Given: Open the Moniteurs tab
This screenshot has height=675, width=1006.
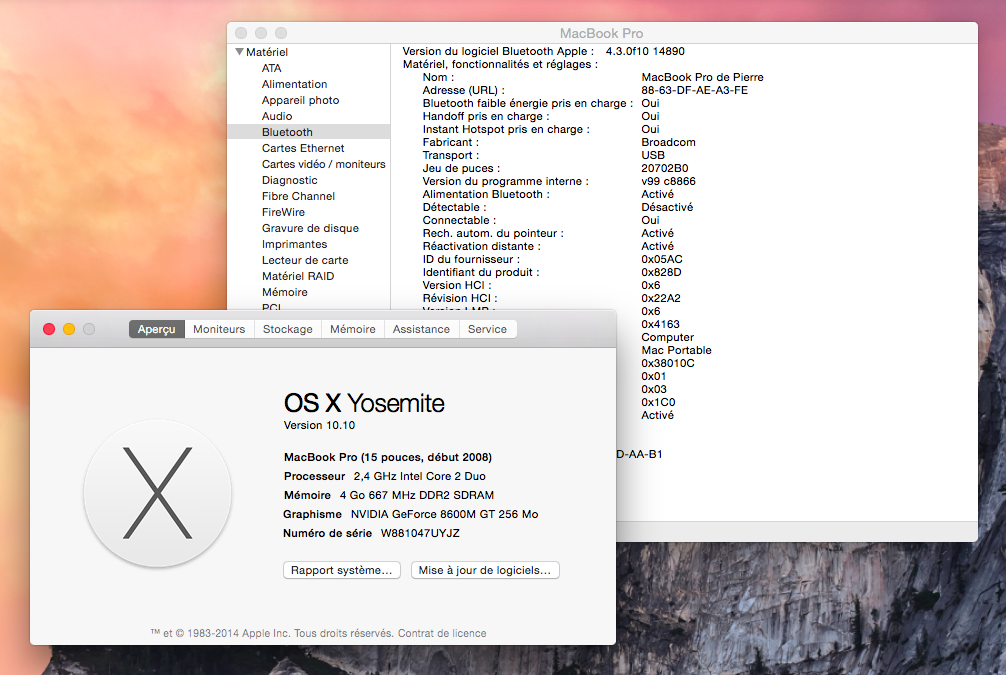Looking at the screenshot, I should (219, 329).
